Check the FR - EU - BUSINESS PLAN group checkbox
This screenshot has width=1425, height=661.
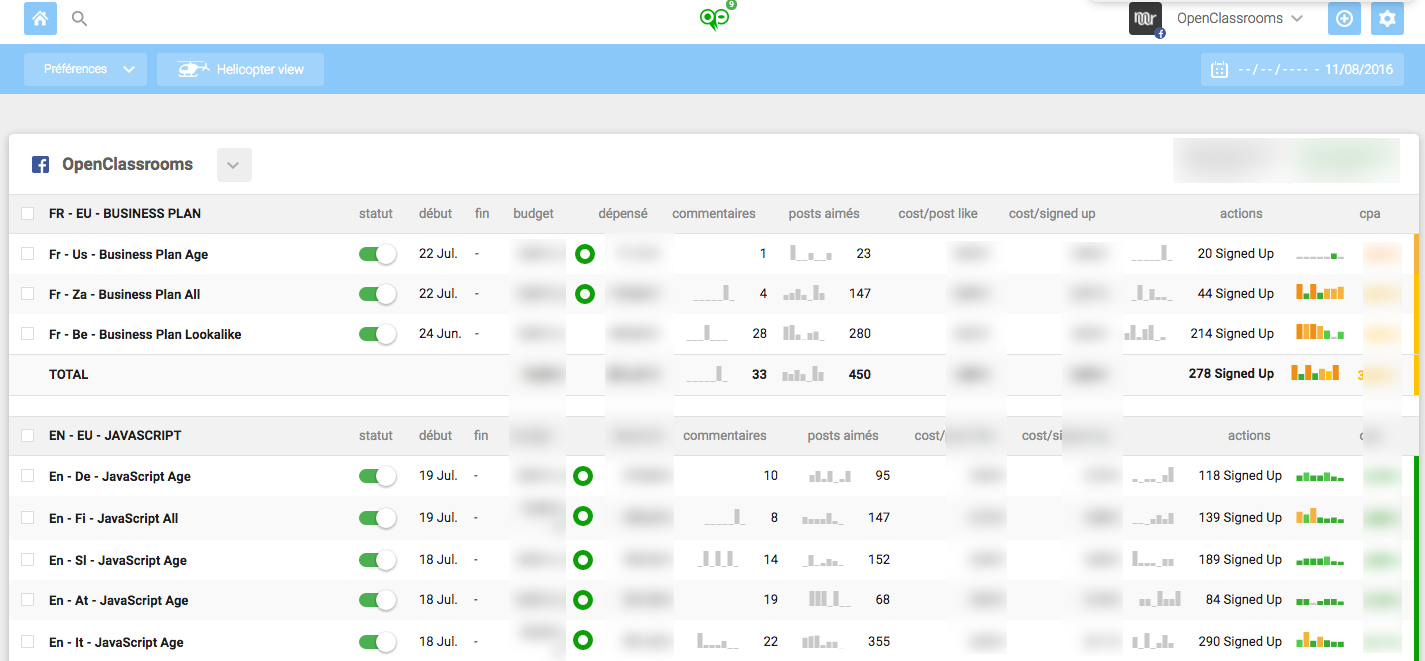coord(28,213)
